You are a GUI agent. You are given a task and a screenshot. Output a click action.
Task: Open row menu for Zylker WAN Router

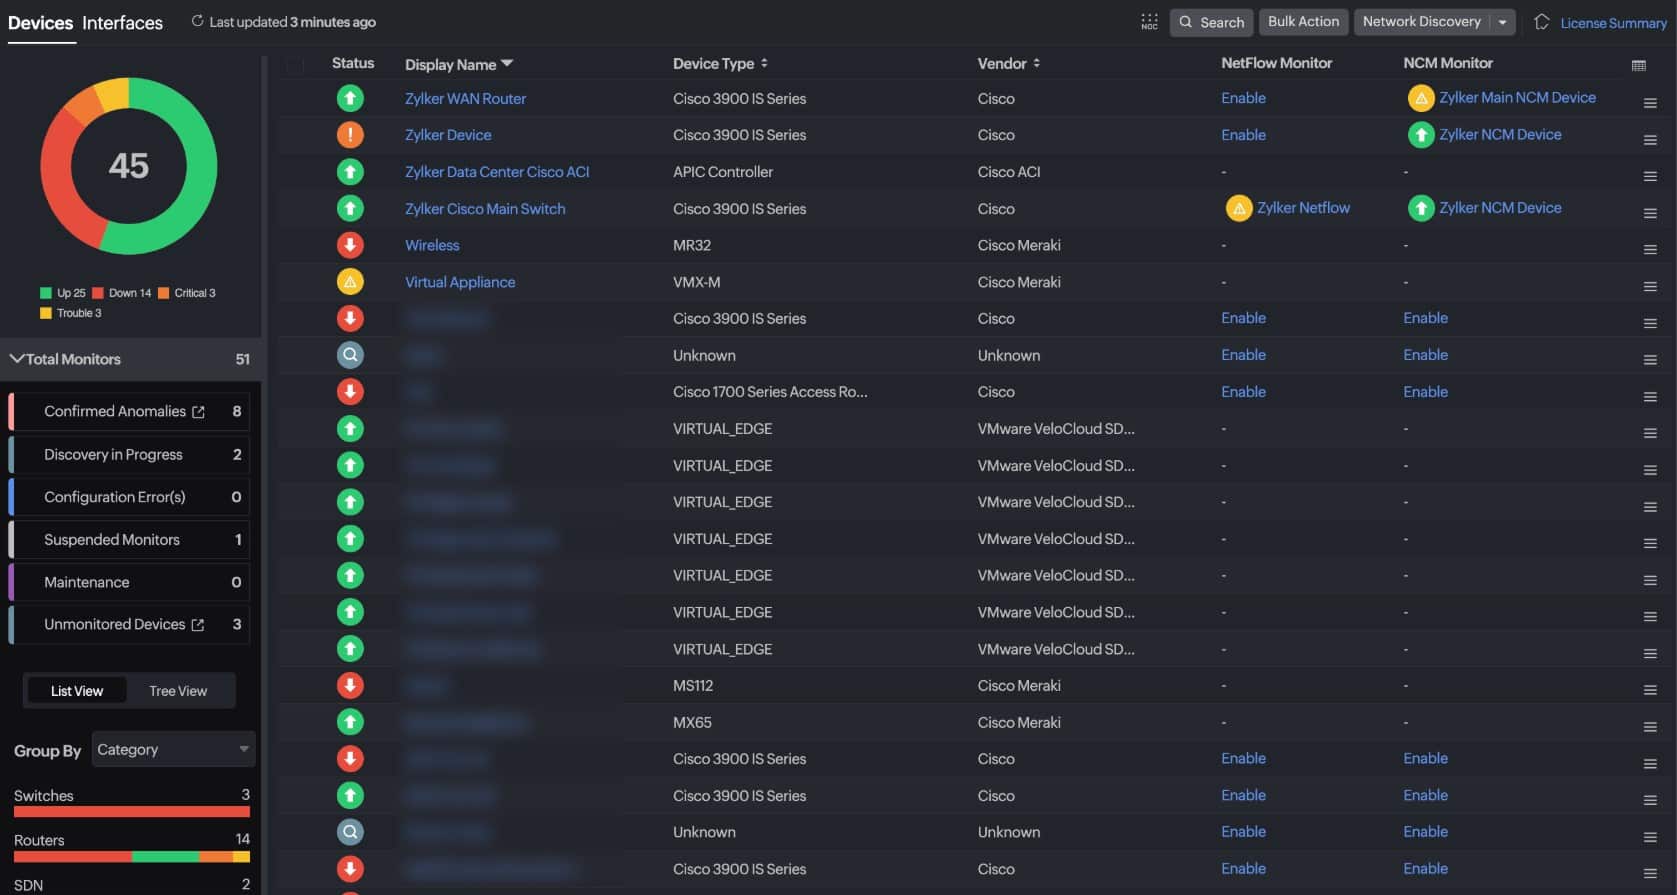1650,103
